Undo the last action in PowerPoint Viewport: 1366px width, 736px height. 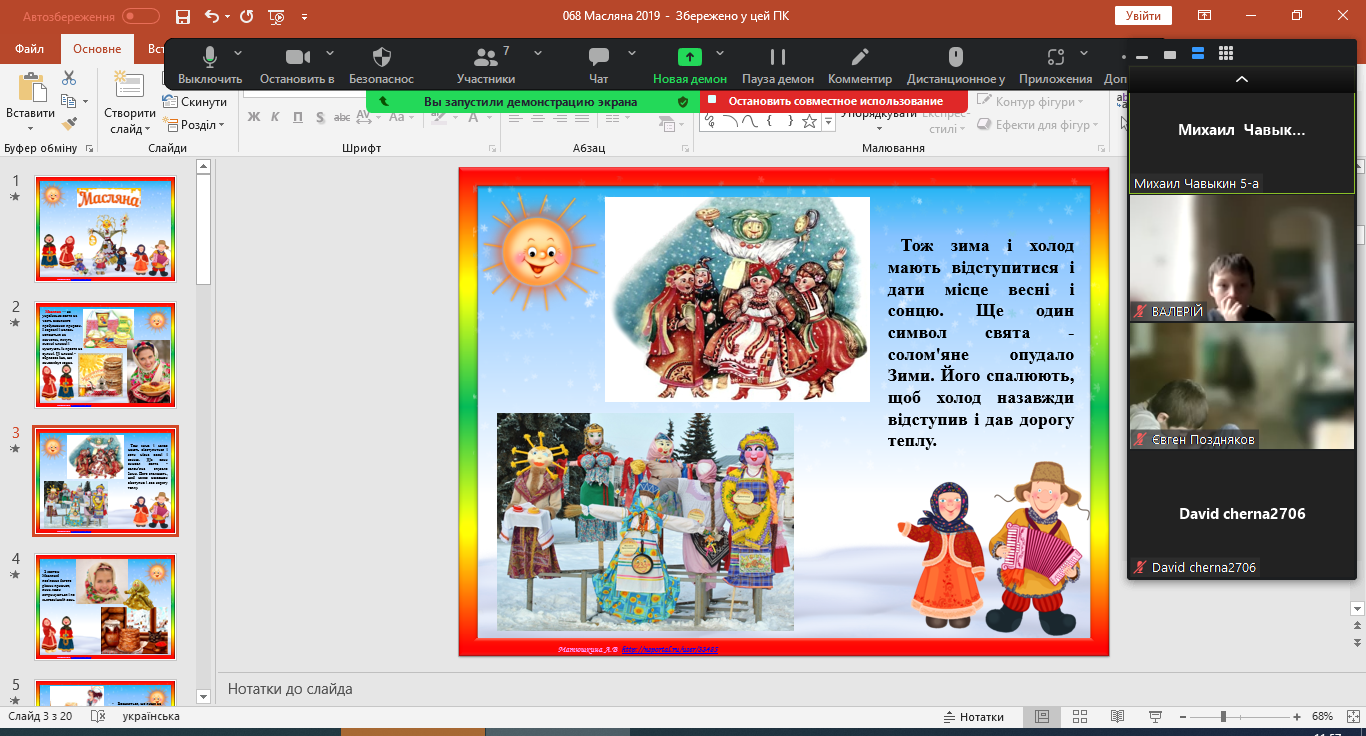[x=211, y=16]
